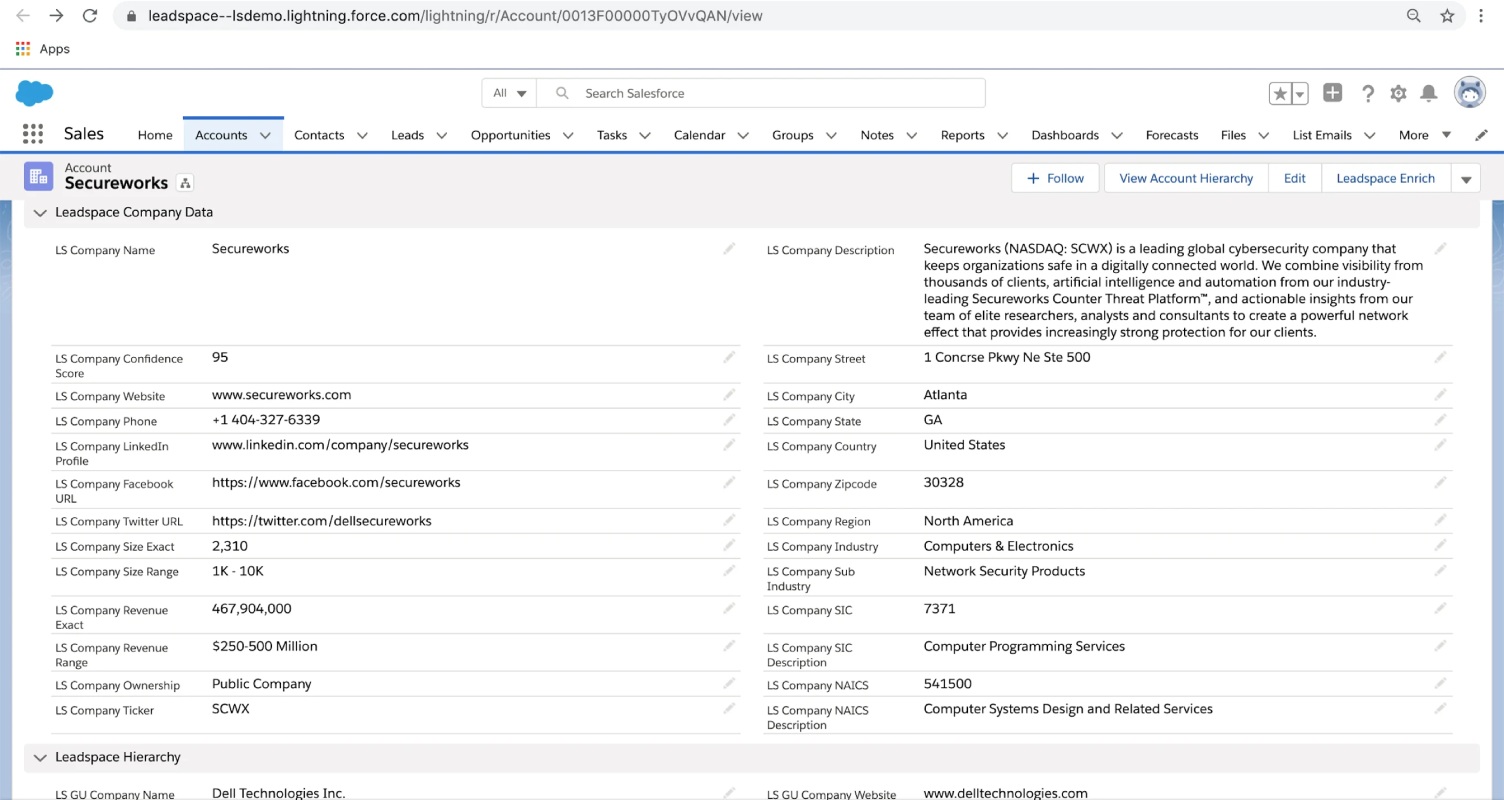Click the Edit button
The image size is (1504, 800).
click(1295, 178)
